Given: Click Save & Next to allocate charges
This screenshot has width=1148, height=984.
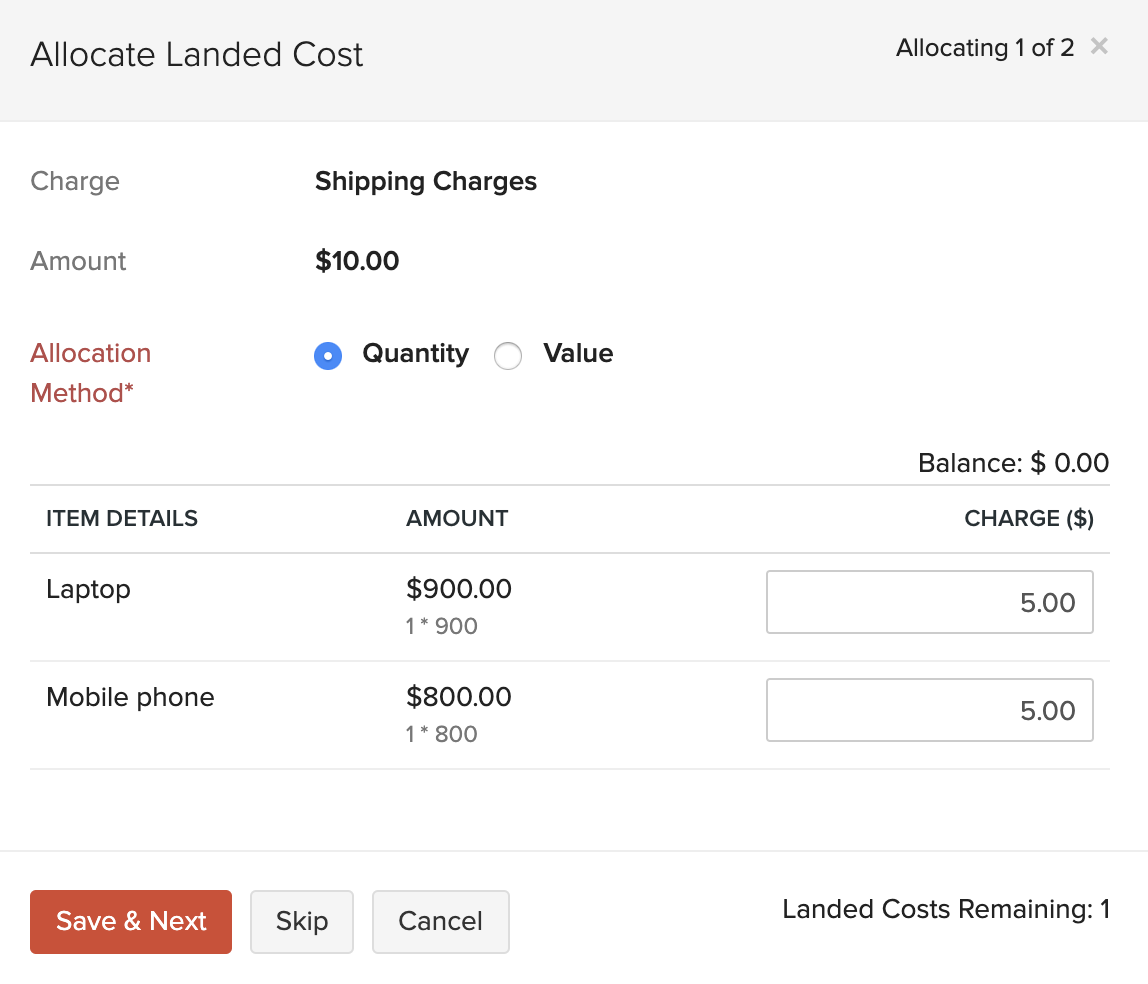Looking at the screenshot, I should point(130,921).
